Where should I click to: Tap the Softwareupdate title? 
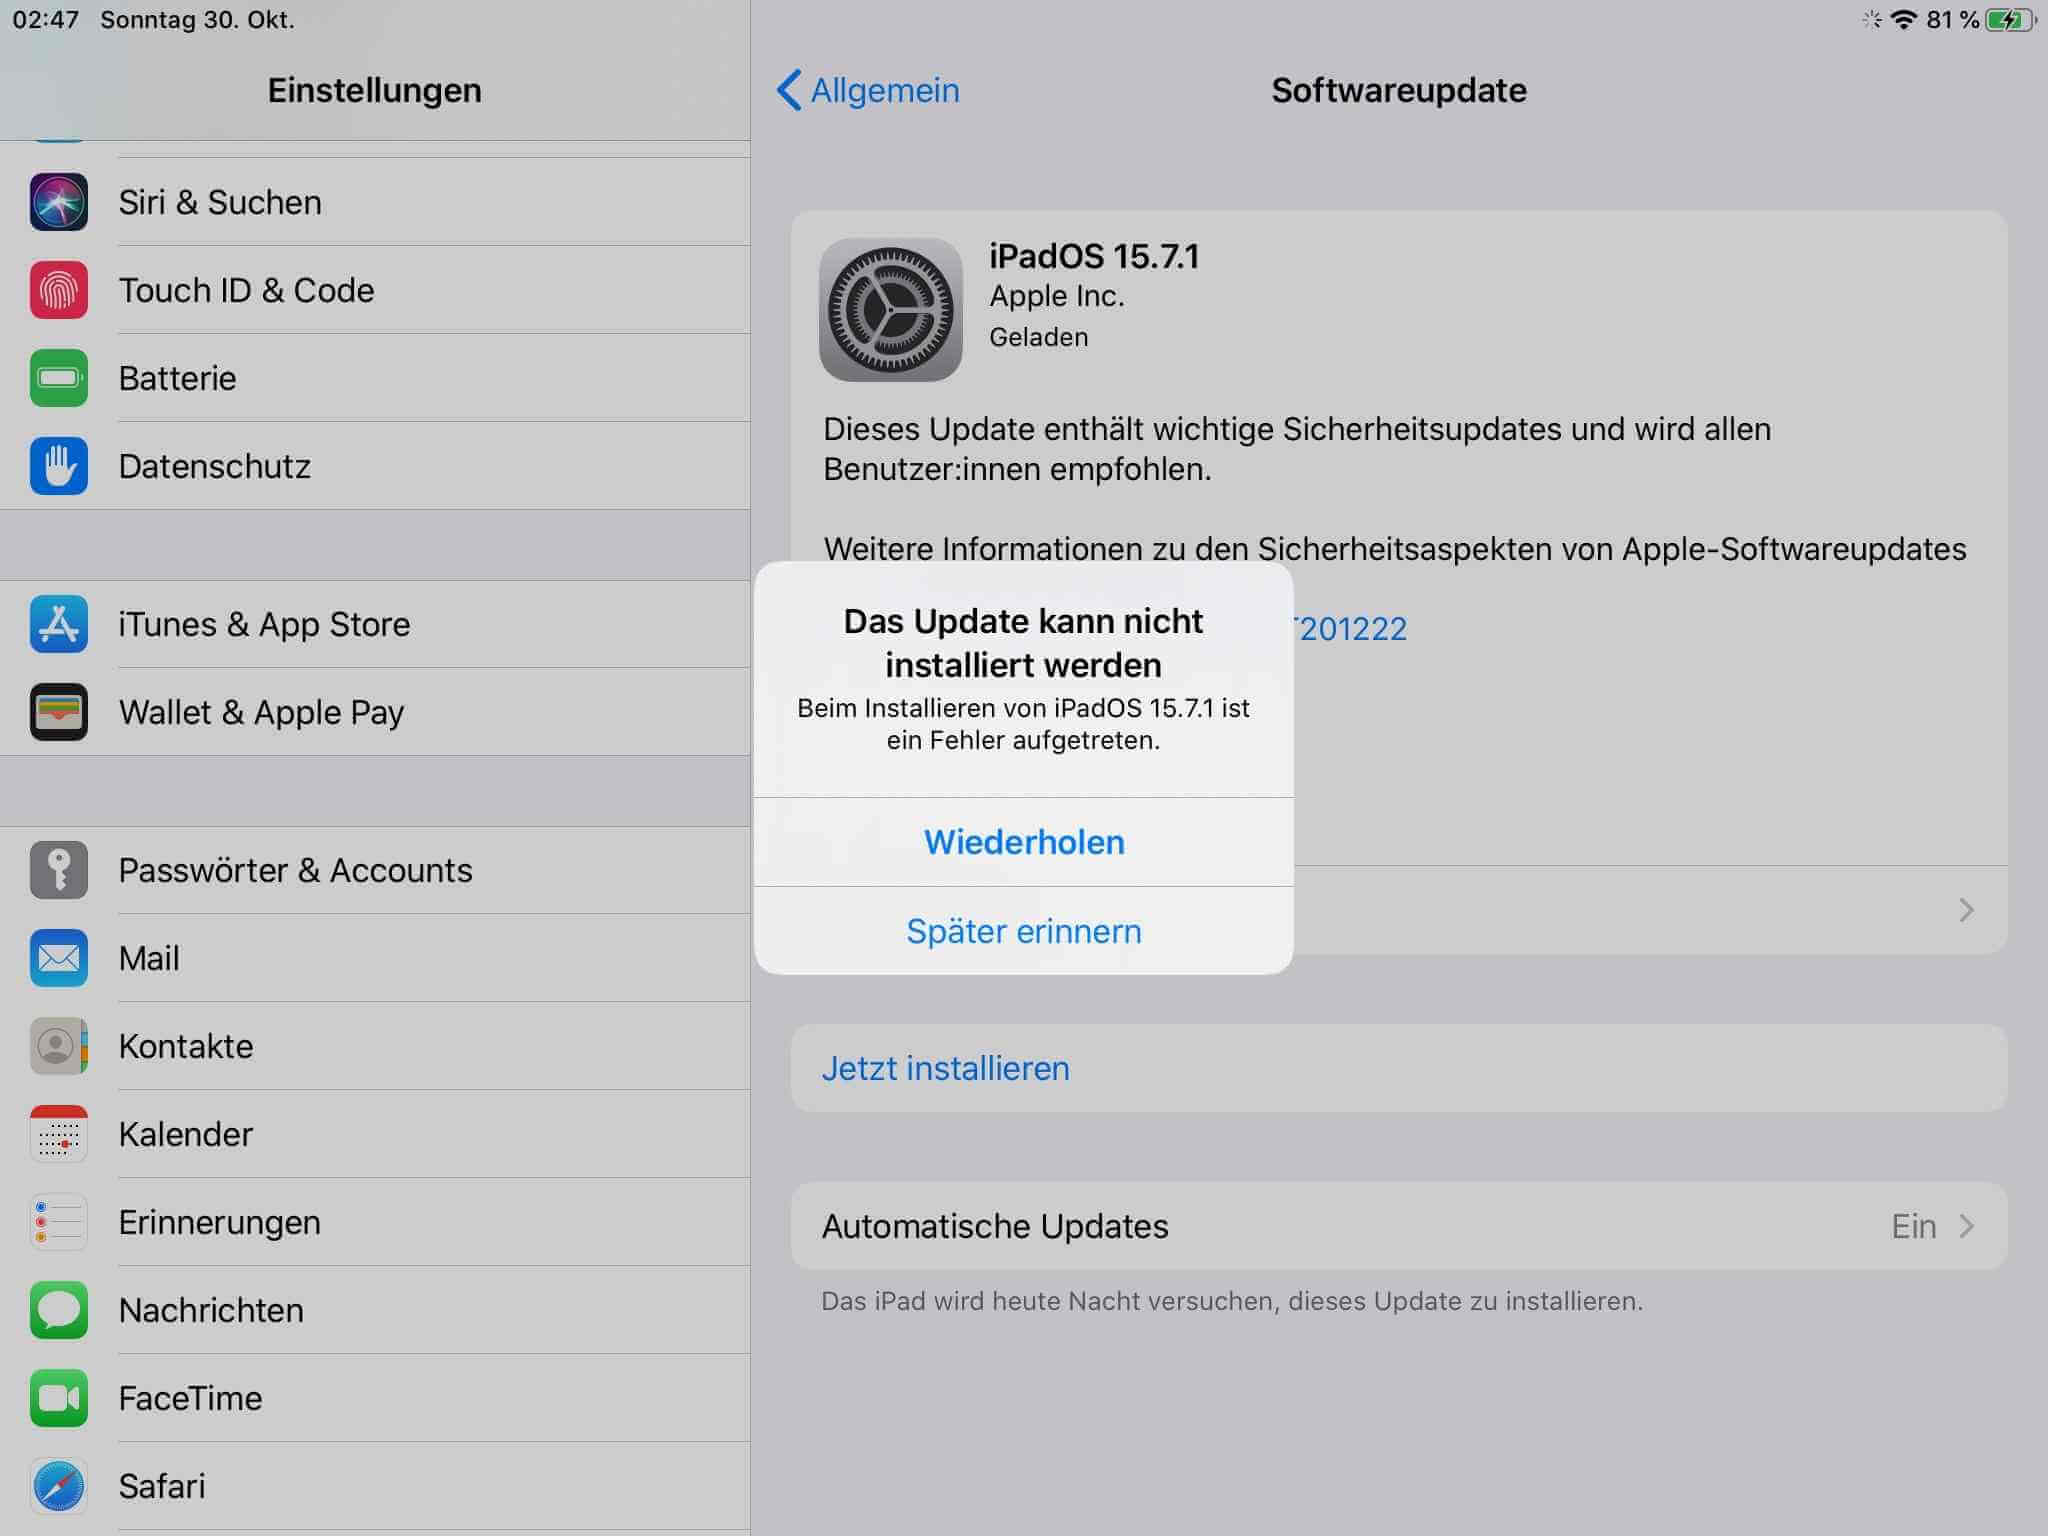tap(1399, 90)
